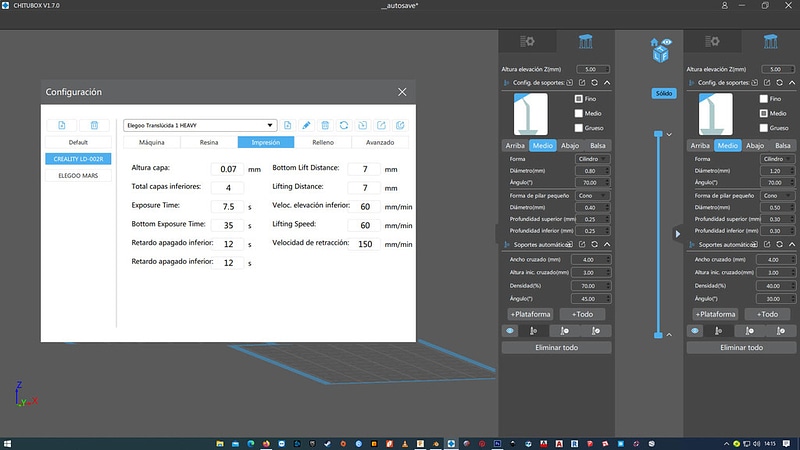
Task: Collapse Config. de soportes in right panel
Action: point(792,82)
